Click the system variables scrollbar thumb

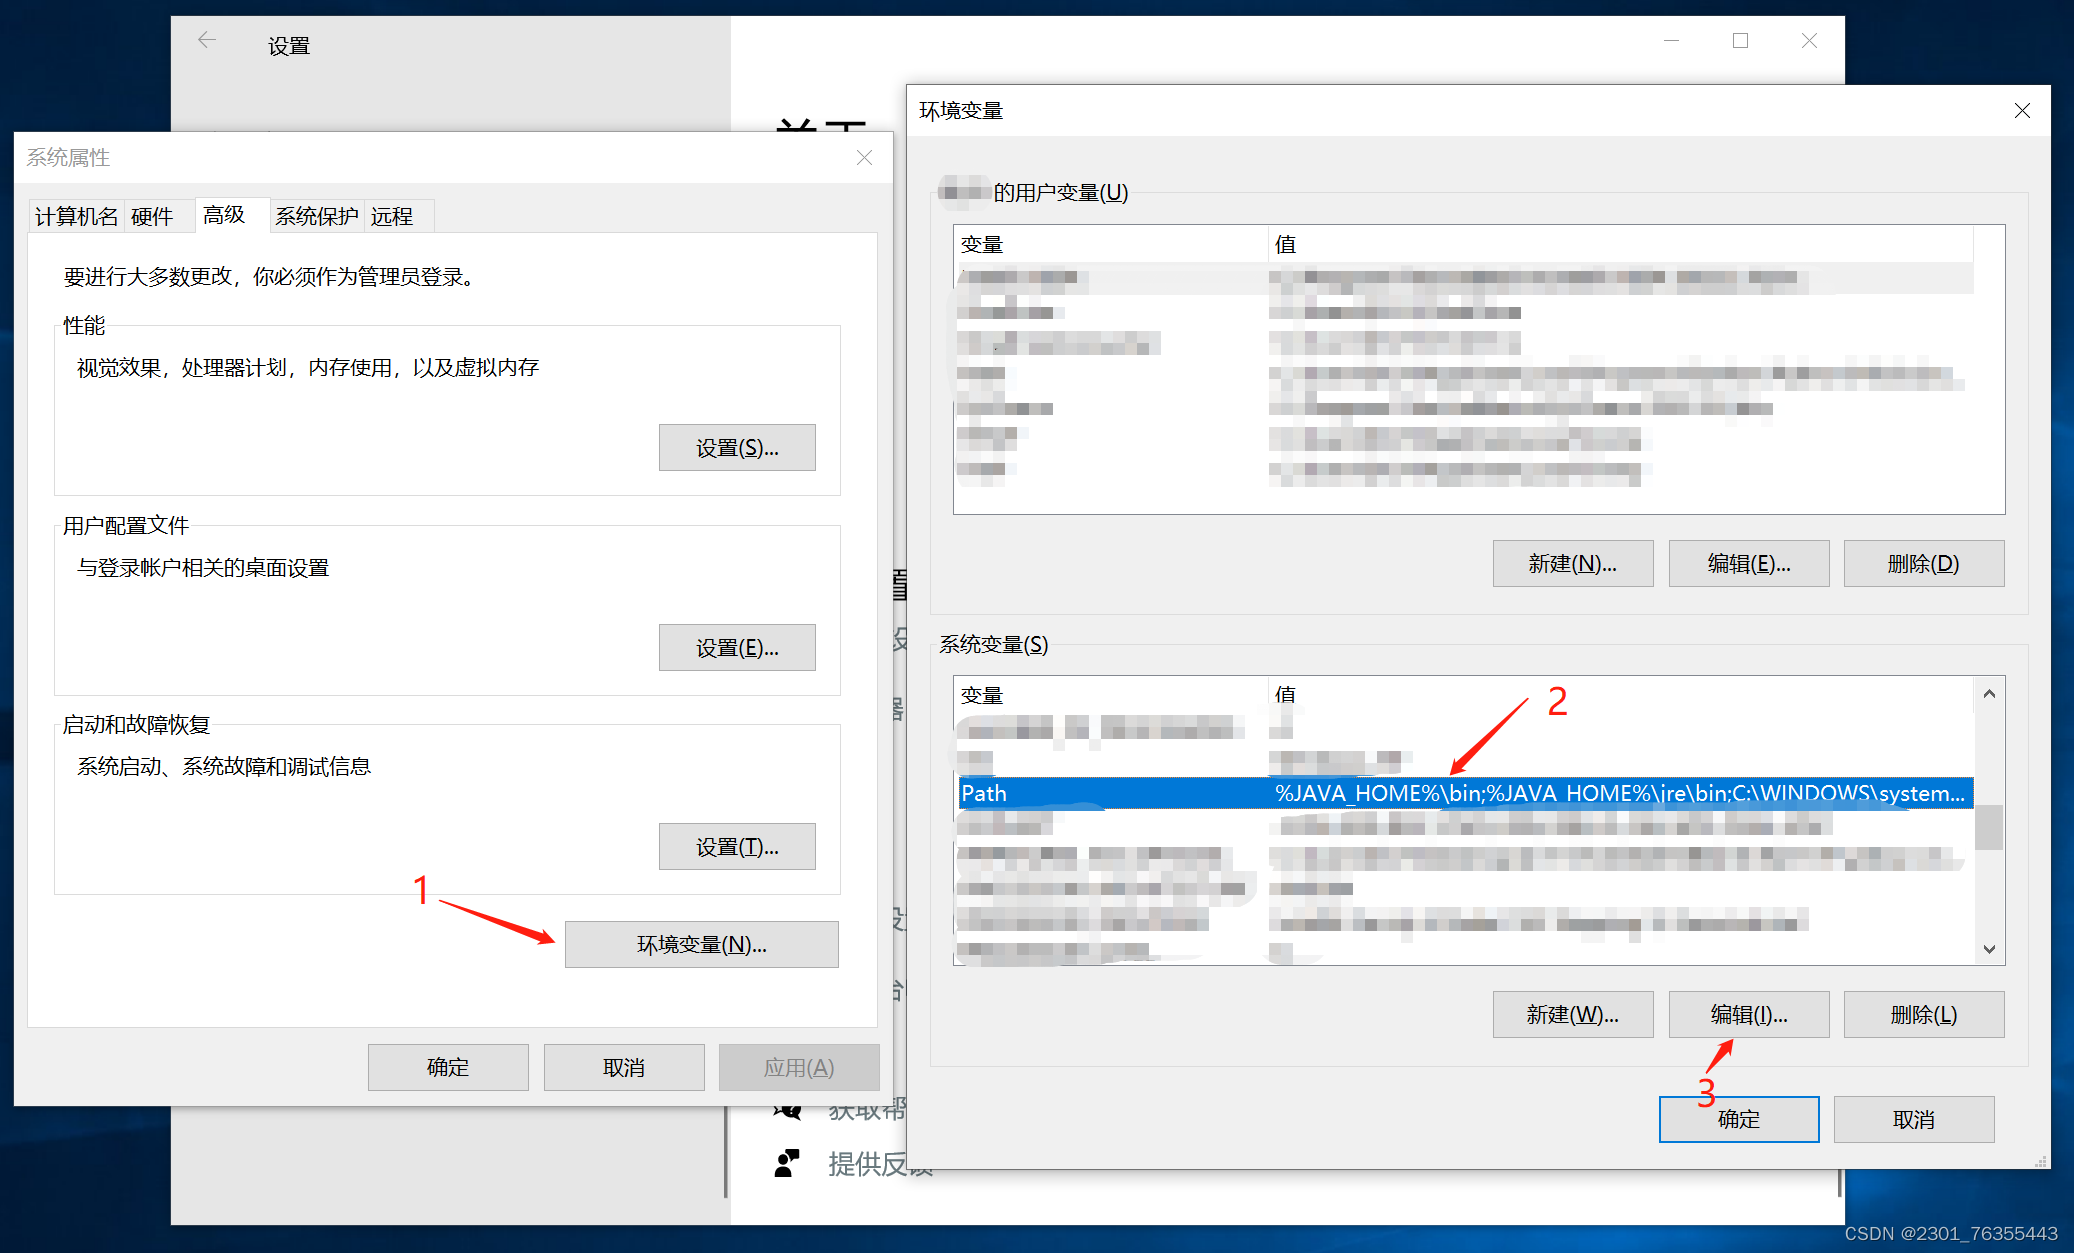point(1989,827)
